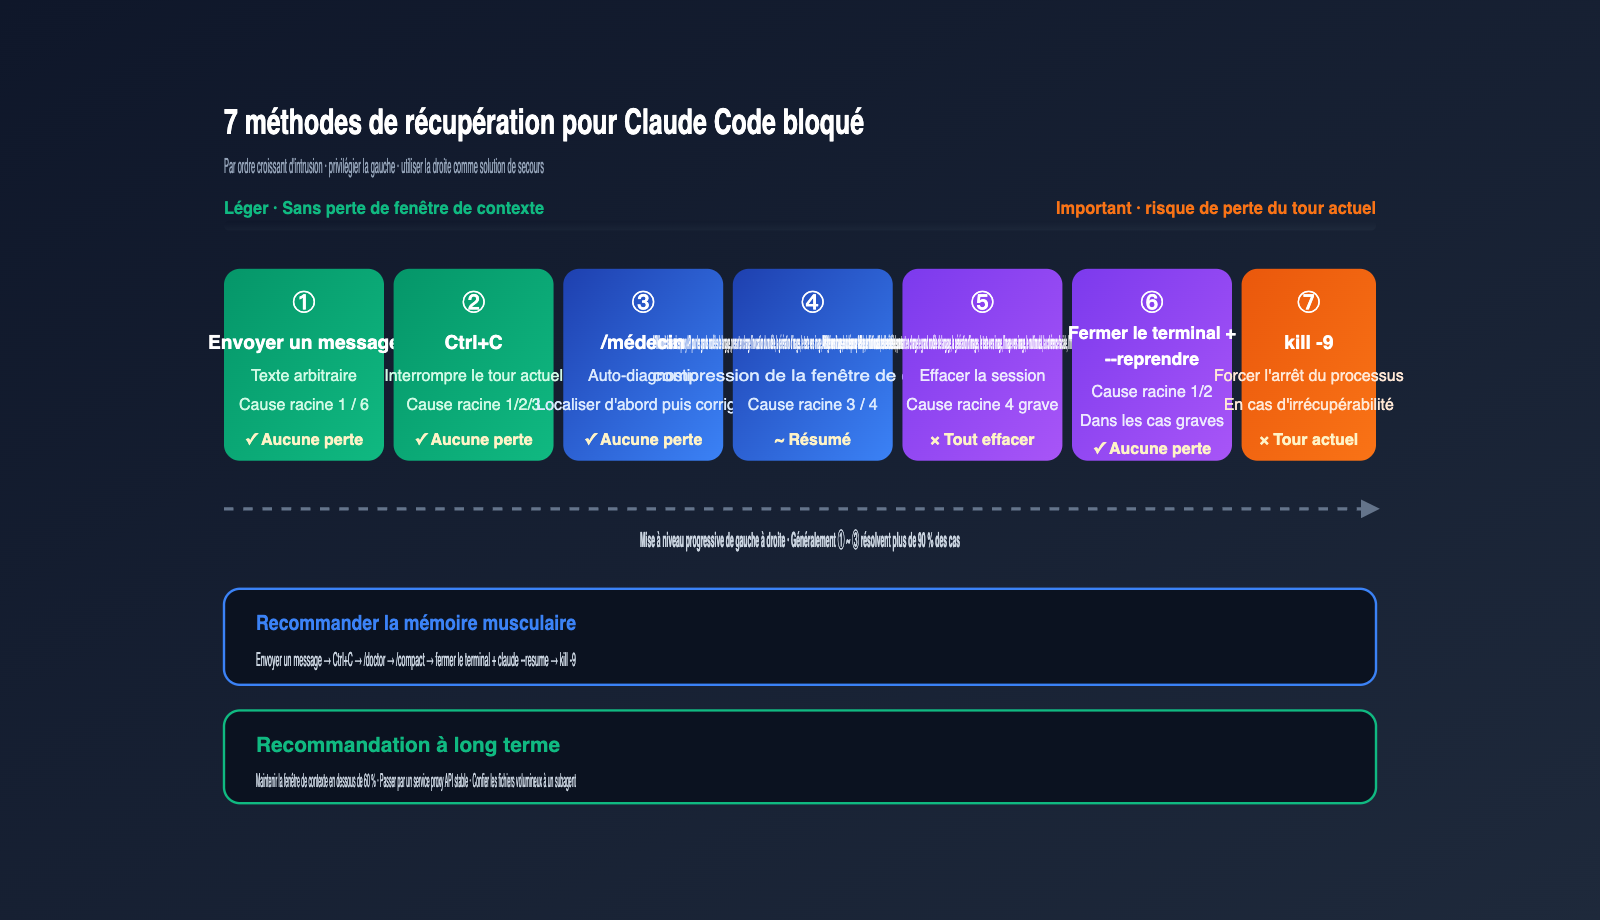Click "Aucune perte" in the Envoyer un message card

pyautogui.click(x=304, y=439)
